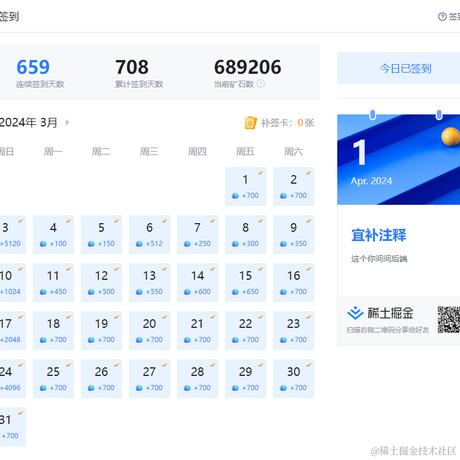Click the 宜补注释 fortune heading
The image size is (460, 460).
tap(379, 235)
